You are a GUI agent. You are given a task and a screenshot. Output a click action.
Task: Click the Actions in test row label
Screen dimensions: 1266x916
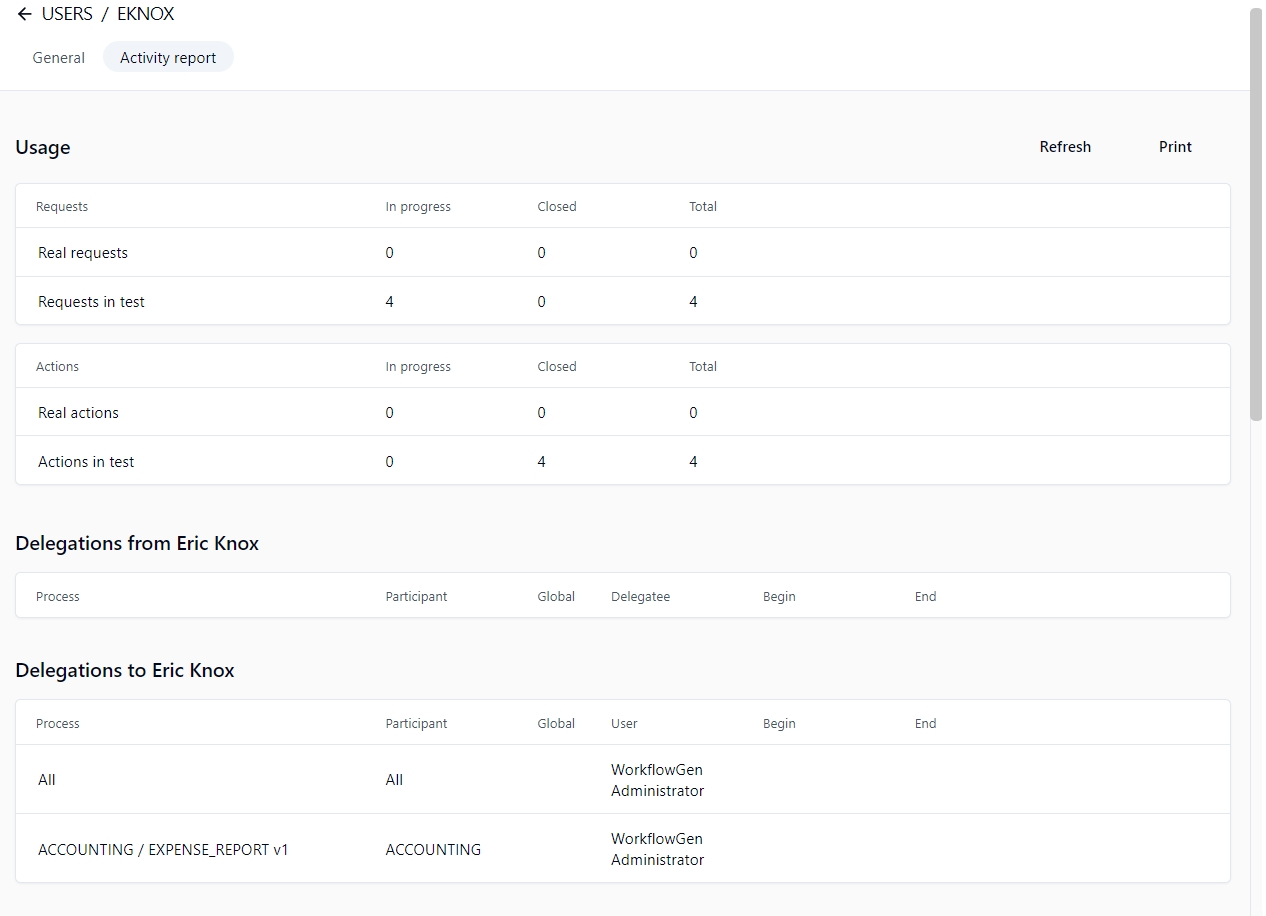pos(86,462)
